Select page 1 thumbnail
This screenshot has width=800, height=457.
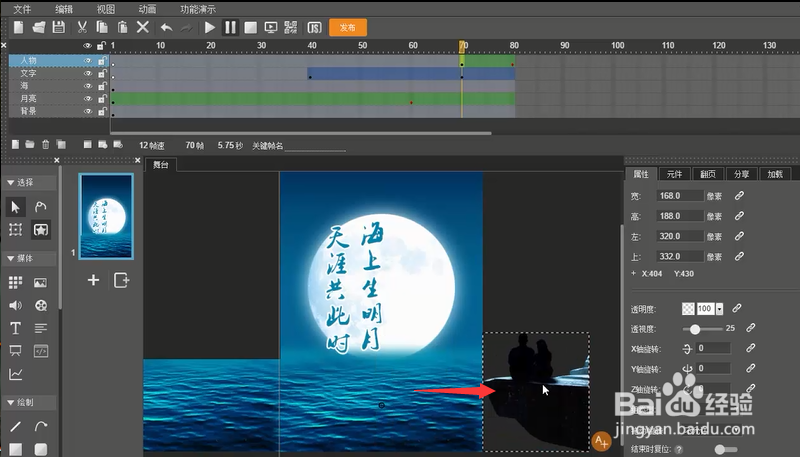coord(106,216)
